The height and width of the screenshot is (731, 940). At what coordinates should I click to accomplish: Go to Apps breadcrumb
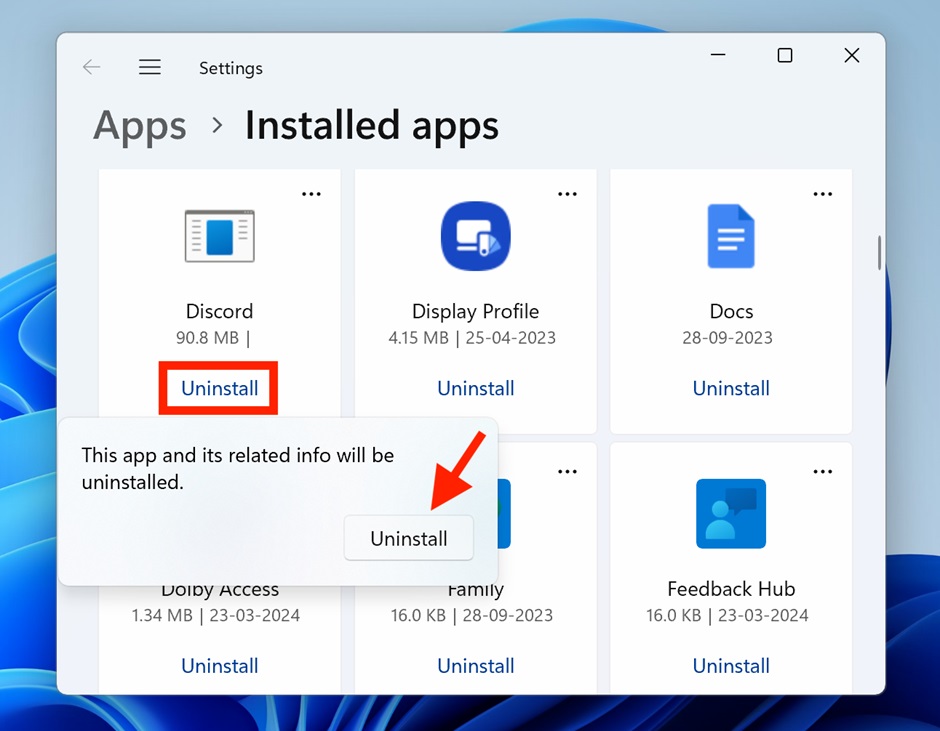point(140,127)
